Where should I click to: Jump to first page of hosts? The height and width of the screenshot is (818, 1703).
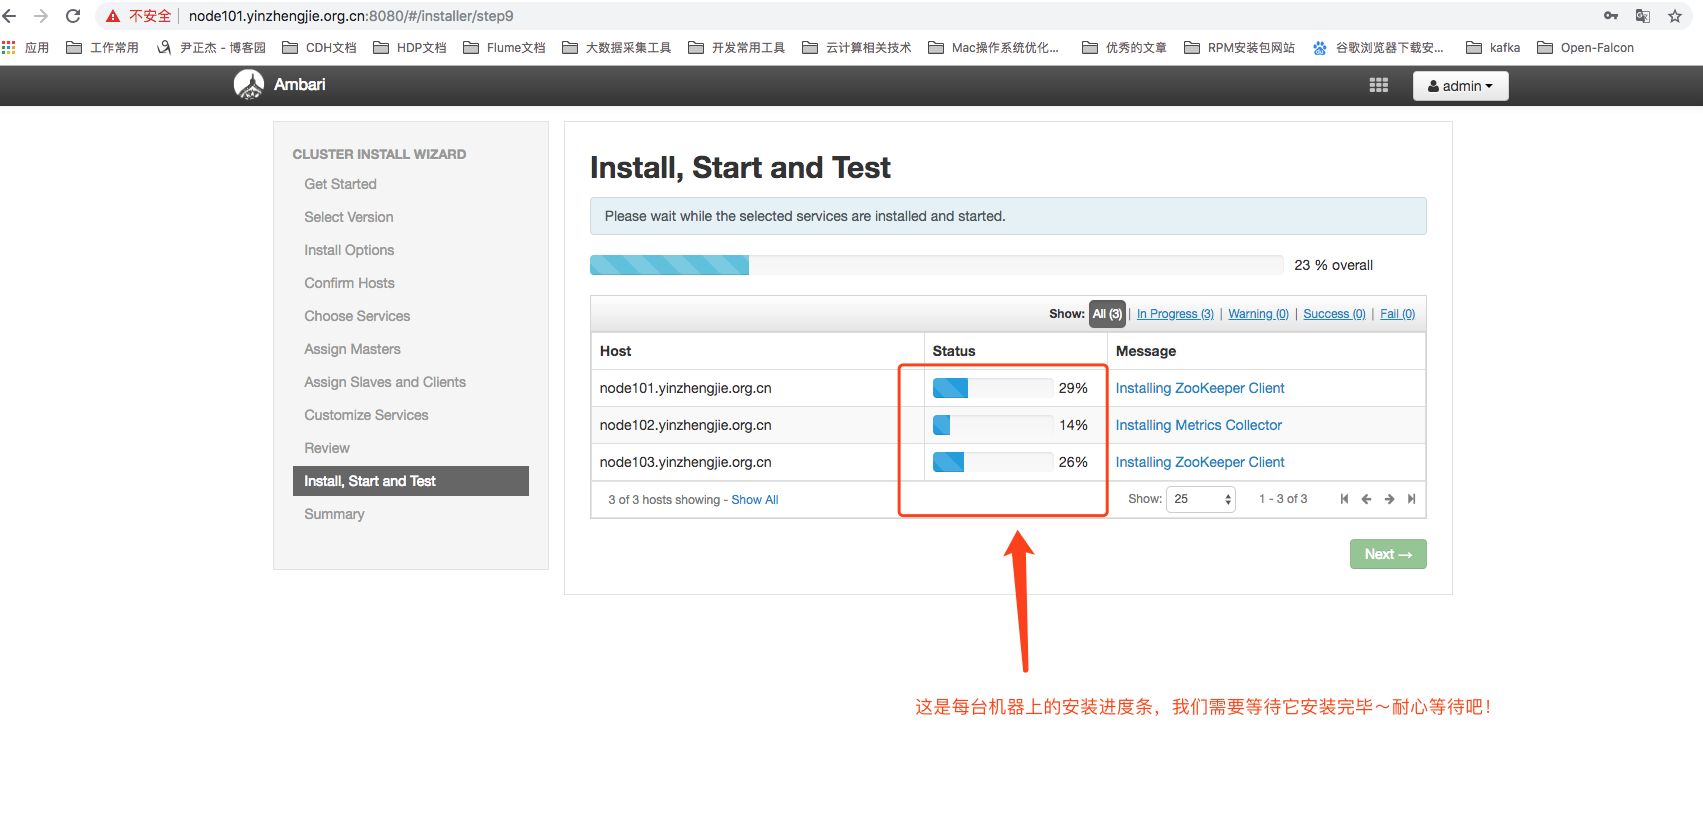pyautogui.click(x=1344, y=499)
